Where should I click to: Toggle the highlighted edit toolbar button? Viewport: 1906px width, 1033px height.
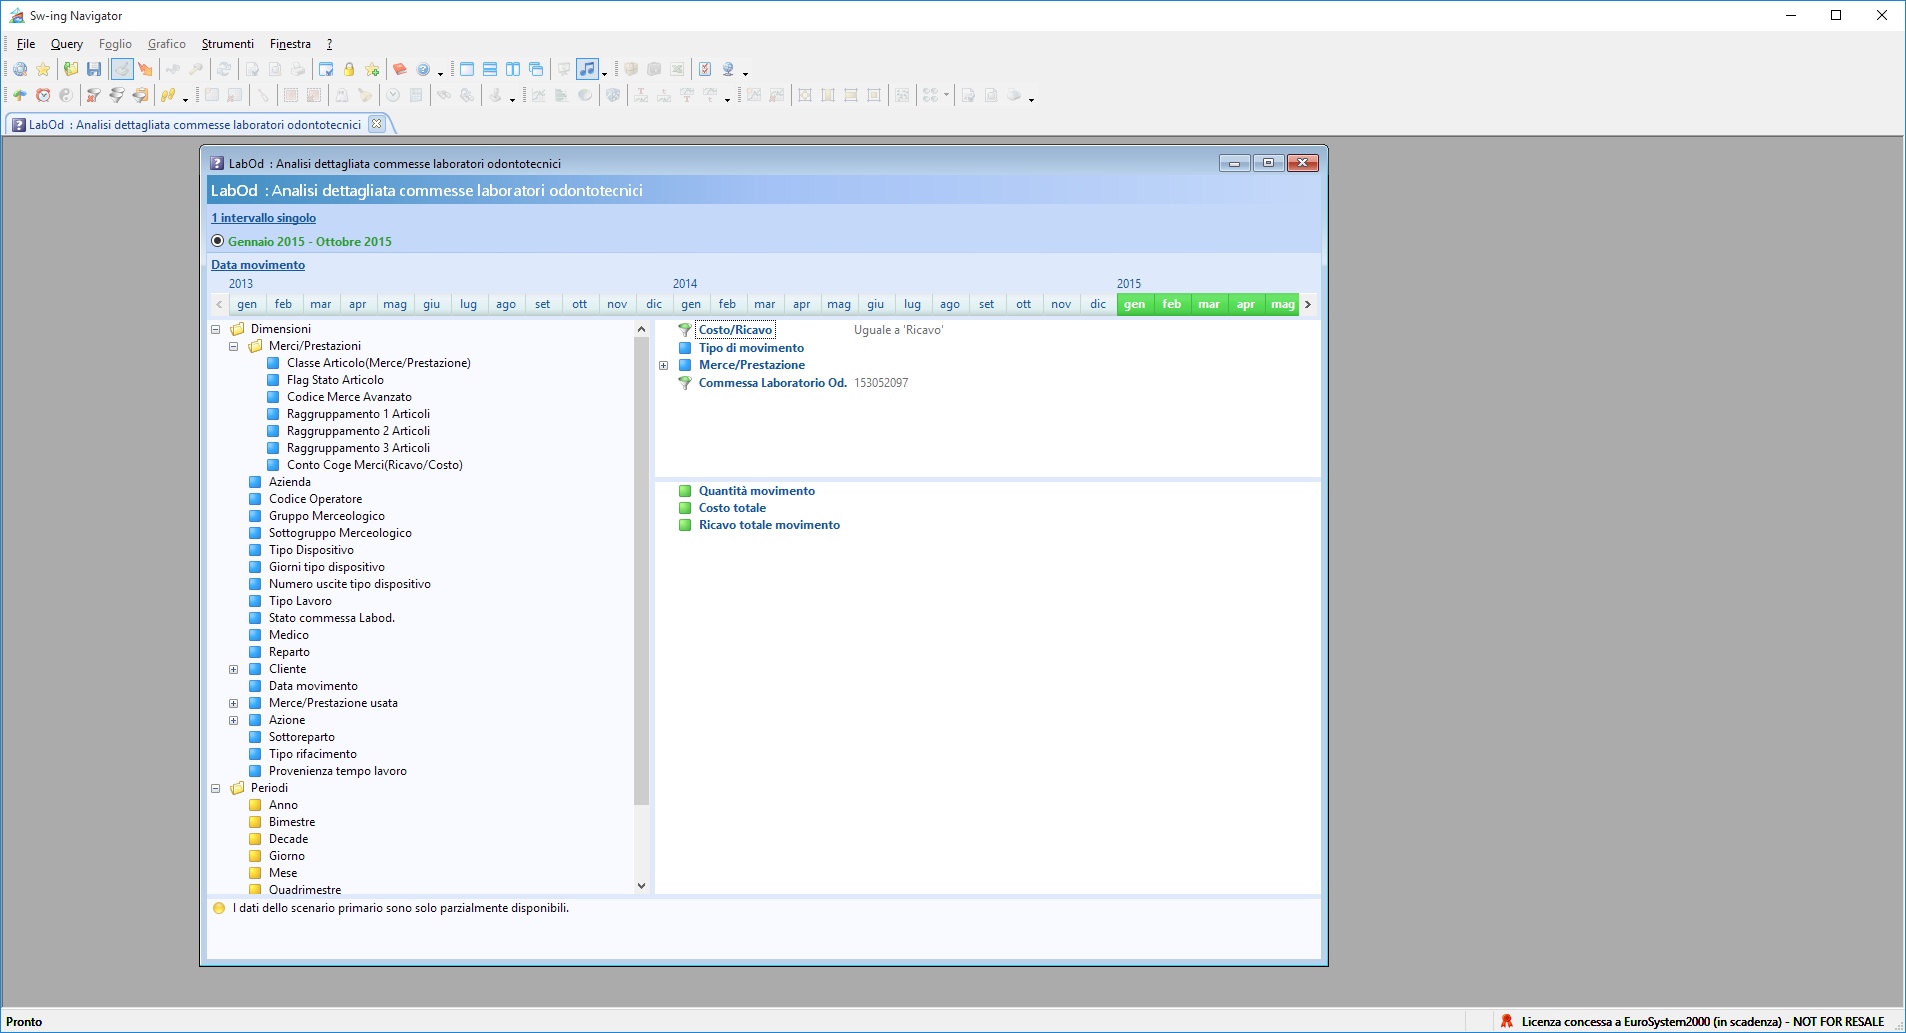click(121, 69)
